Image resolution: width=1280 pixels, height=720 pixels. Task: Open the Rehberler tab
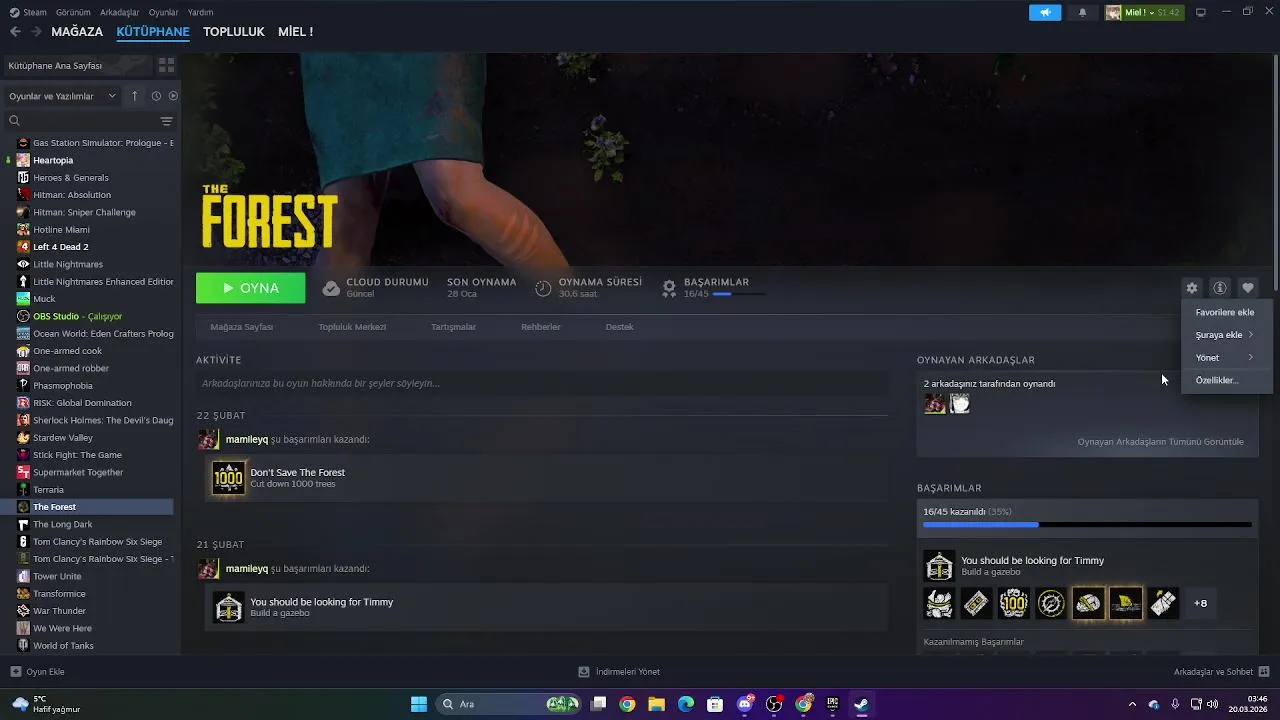point(540,327)
